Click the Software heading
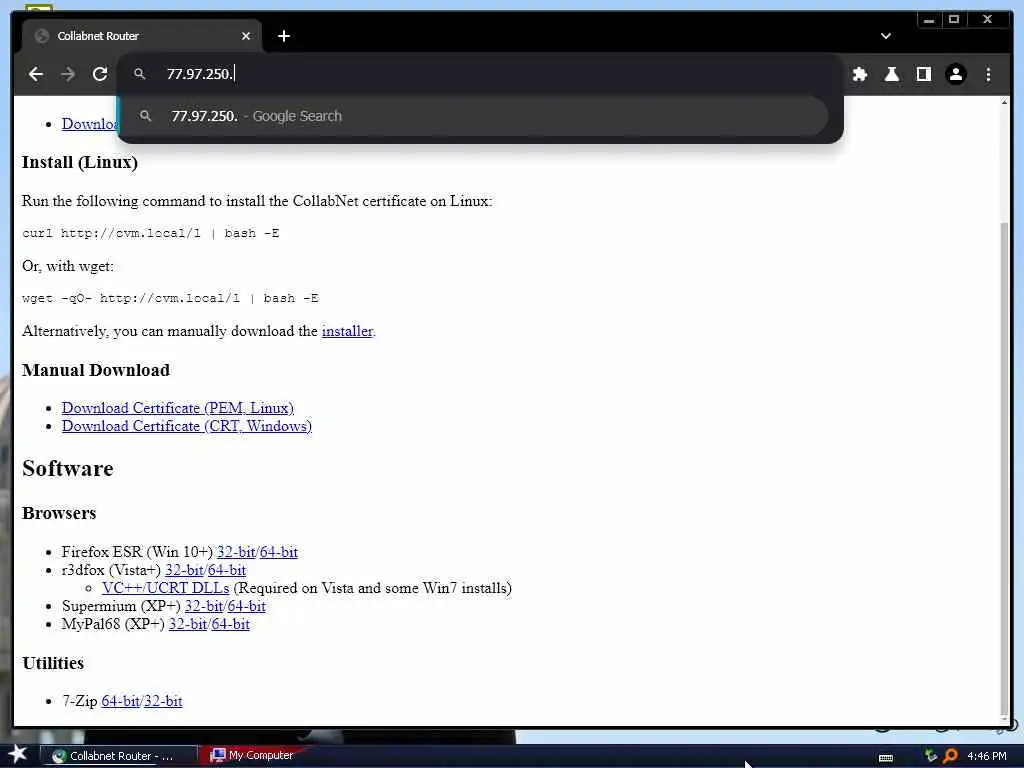Viewport: 1024px width, 768px height. click(68, 469)
